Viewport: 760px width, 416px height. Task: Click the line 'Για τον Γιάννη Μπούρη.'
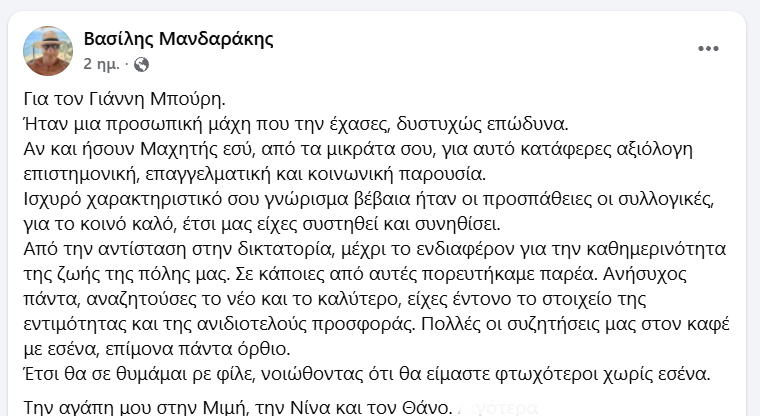coord(125,99)
